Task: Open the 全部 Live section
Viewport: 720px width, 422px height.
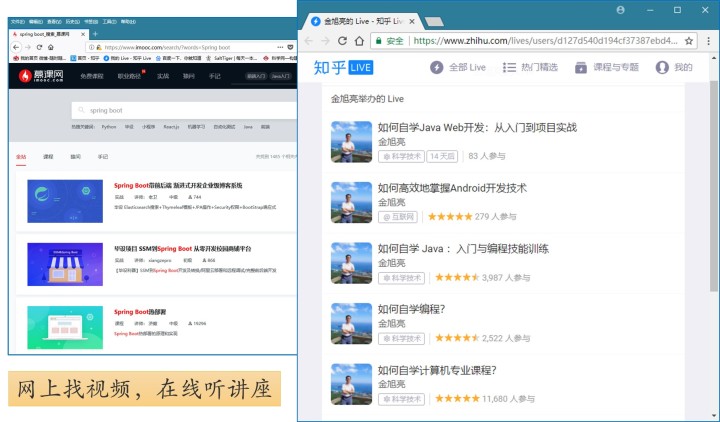Action: pos(458,67)
